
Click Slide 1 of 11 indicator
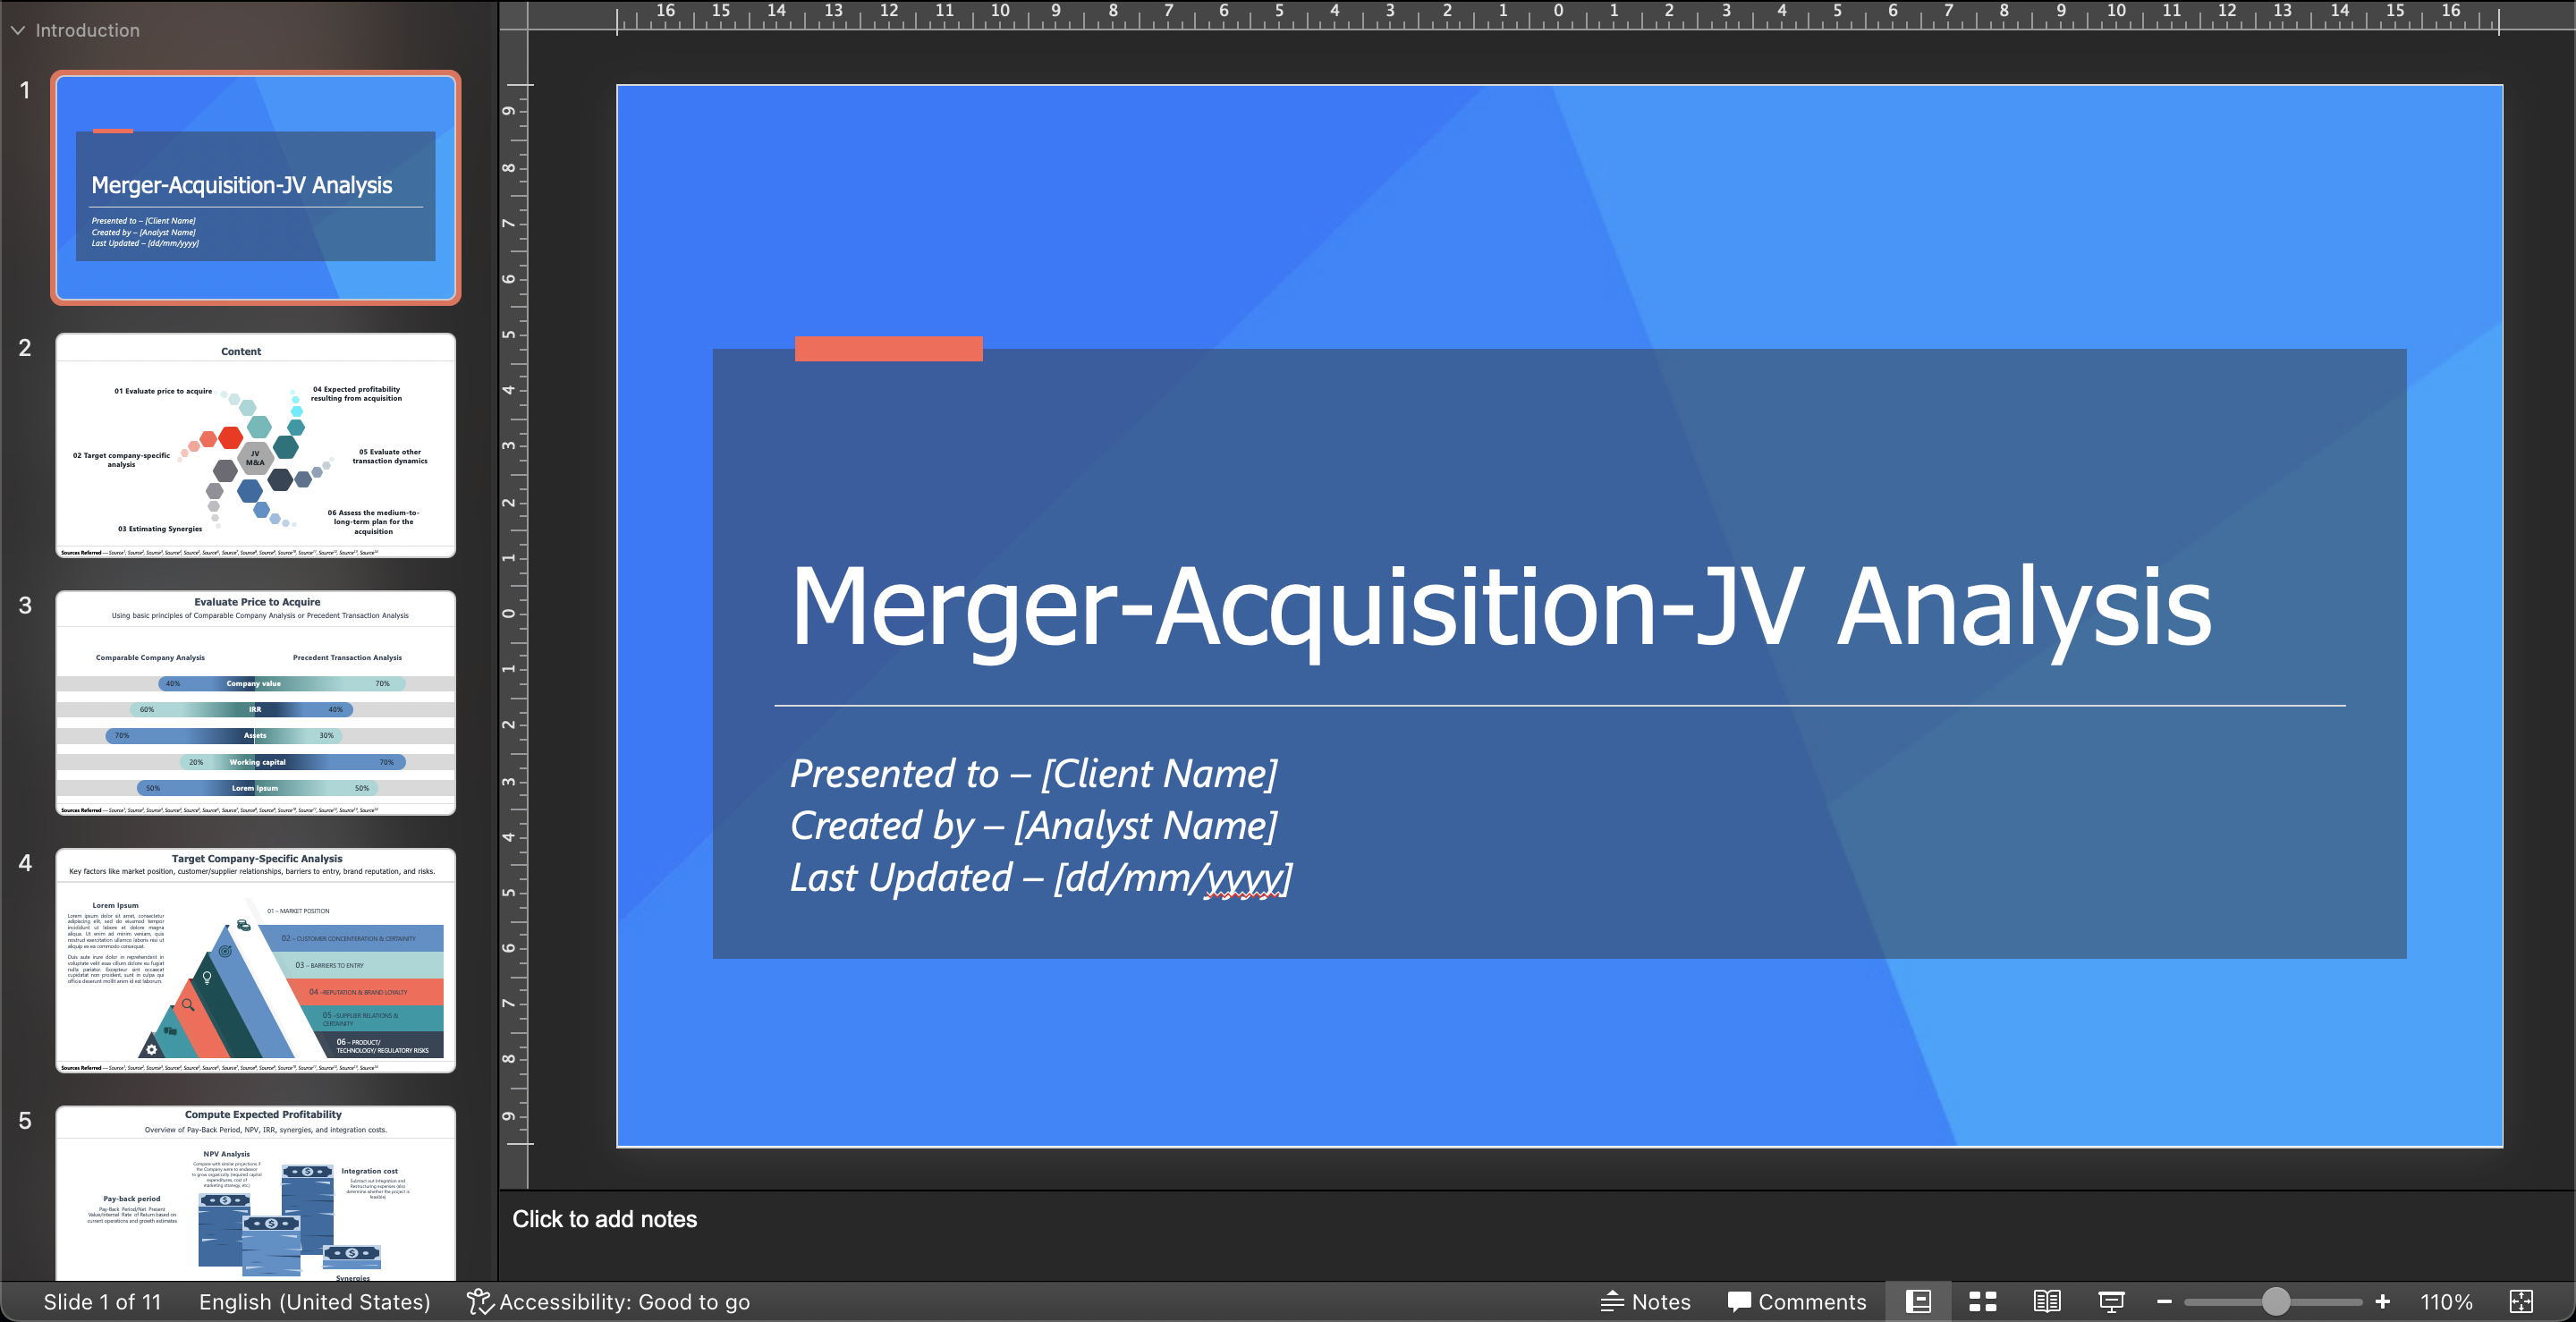pyautogui.click(x=102, y=1301)
